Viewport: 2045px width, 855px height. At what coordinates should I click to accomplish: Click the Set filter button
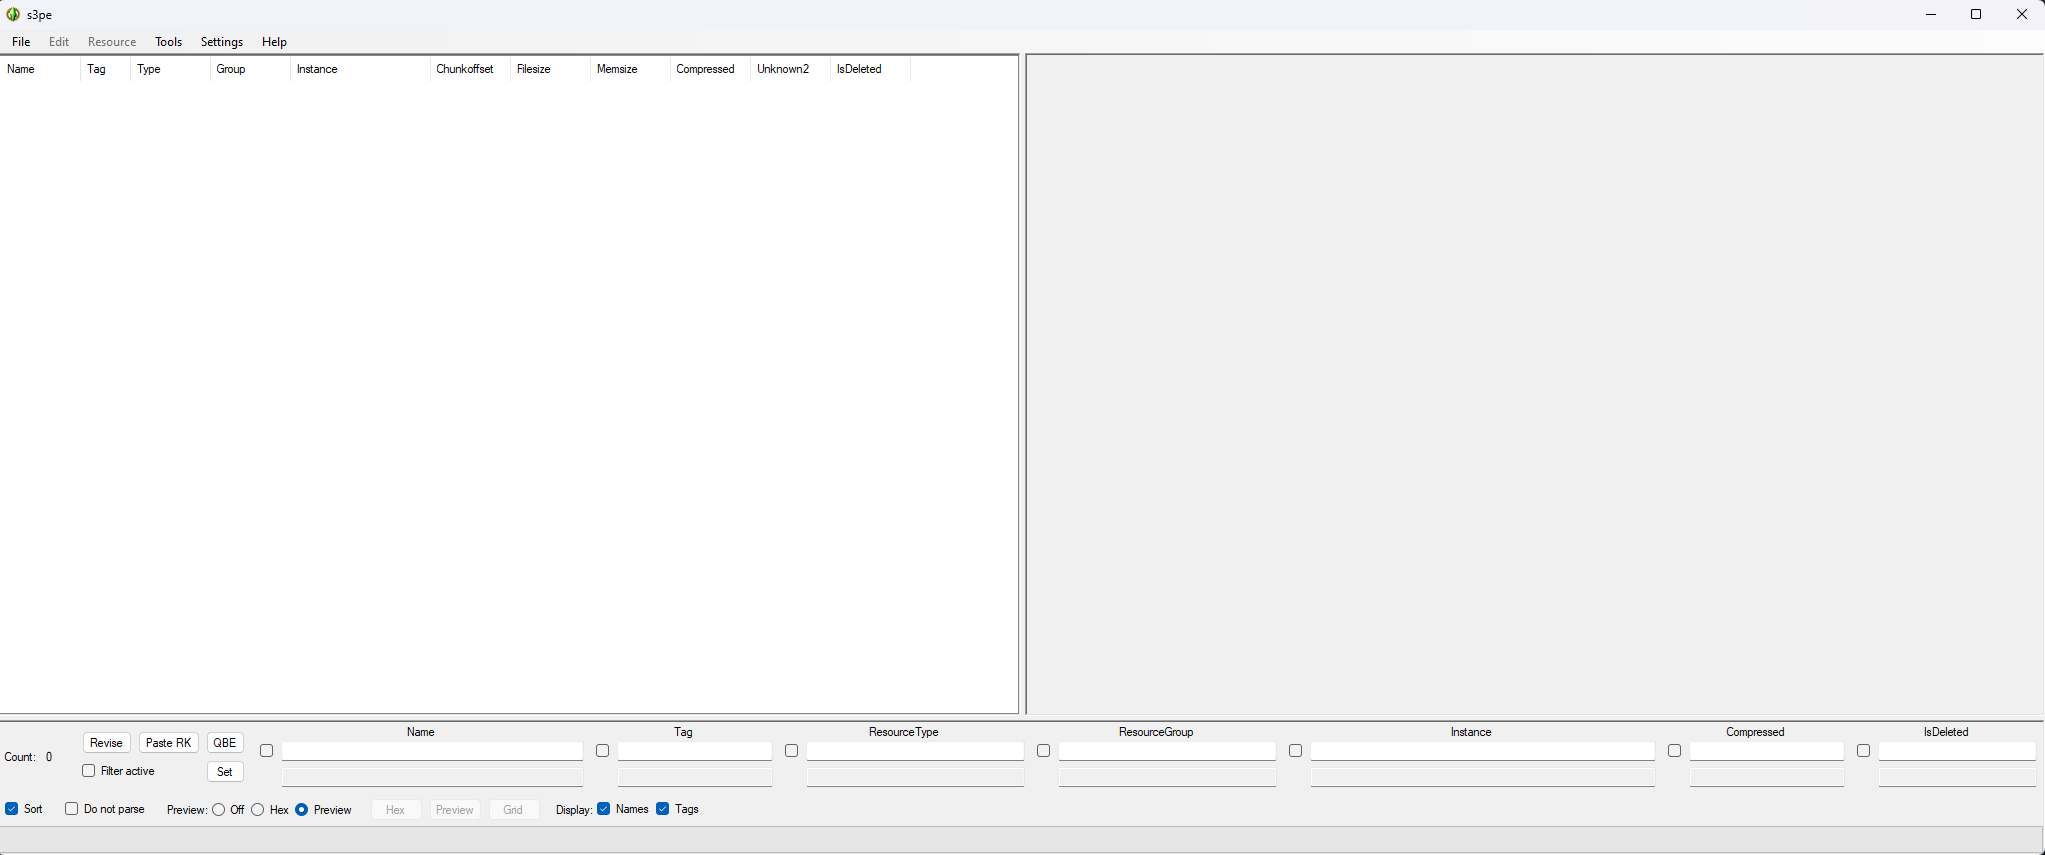point(225,772)
